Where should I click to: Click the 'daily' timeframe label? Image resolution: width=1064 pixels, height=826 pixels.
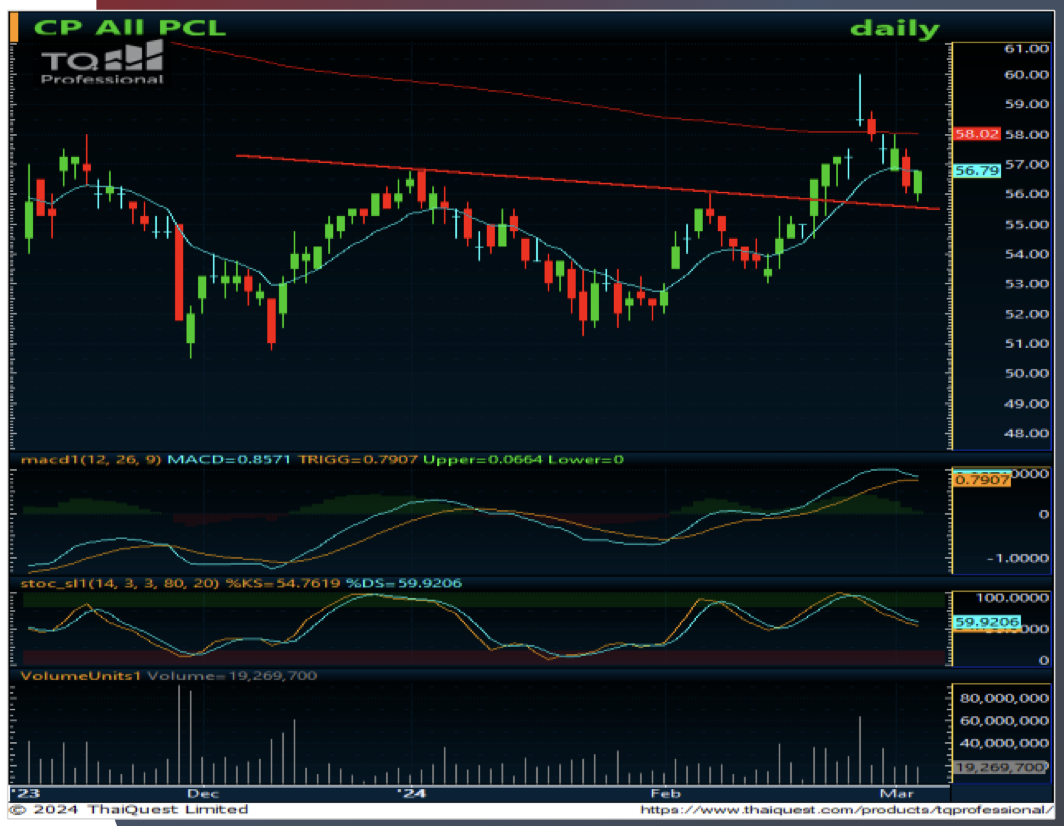pyautogui.click(x=894, y=29)
